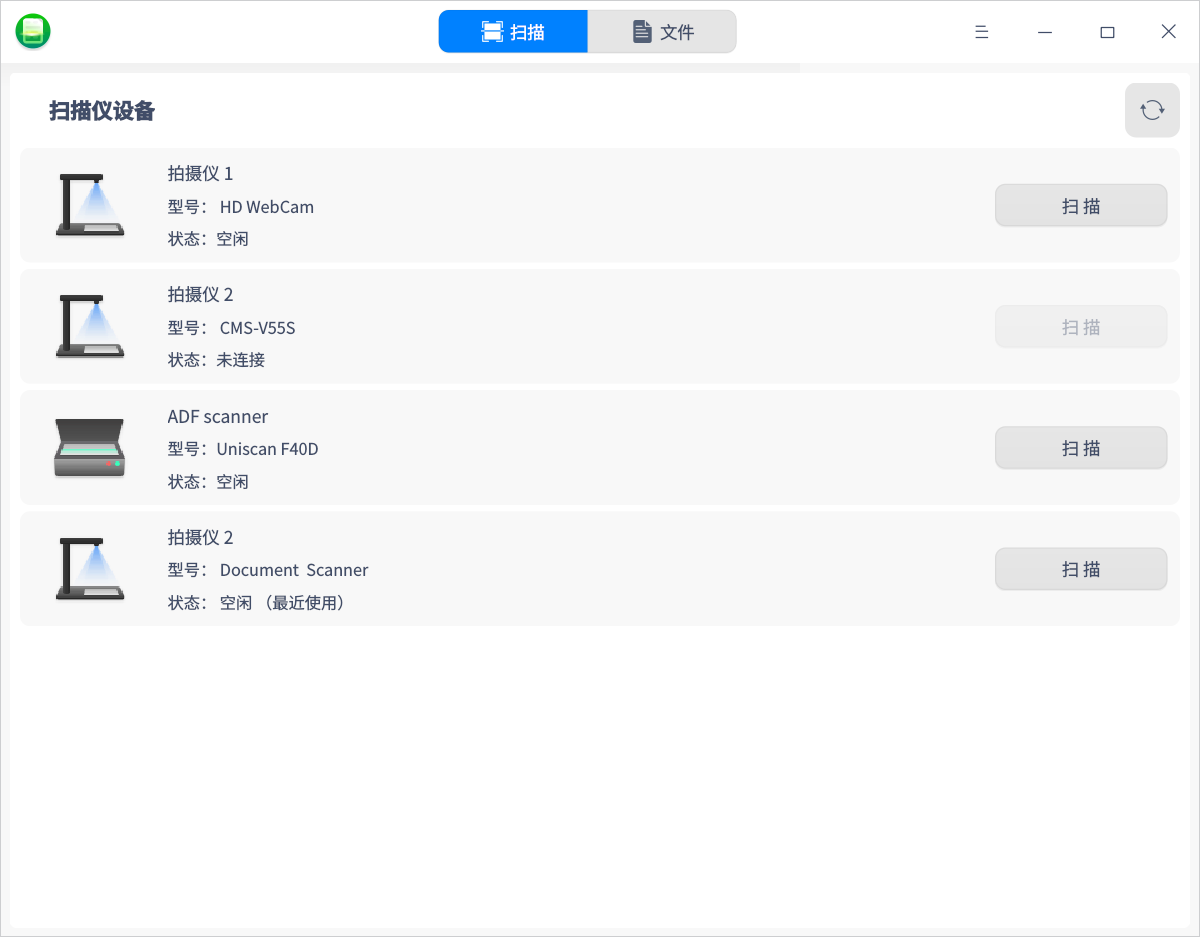Click the 空闲 (最近使用) status text
The image size is (1200, 937).
[282, 603]
